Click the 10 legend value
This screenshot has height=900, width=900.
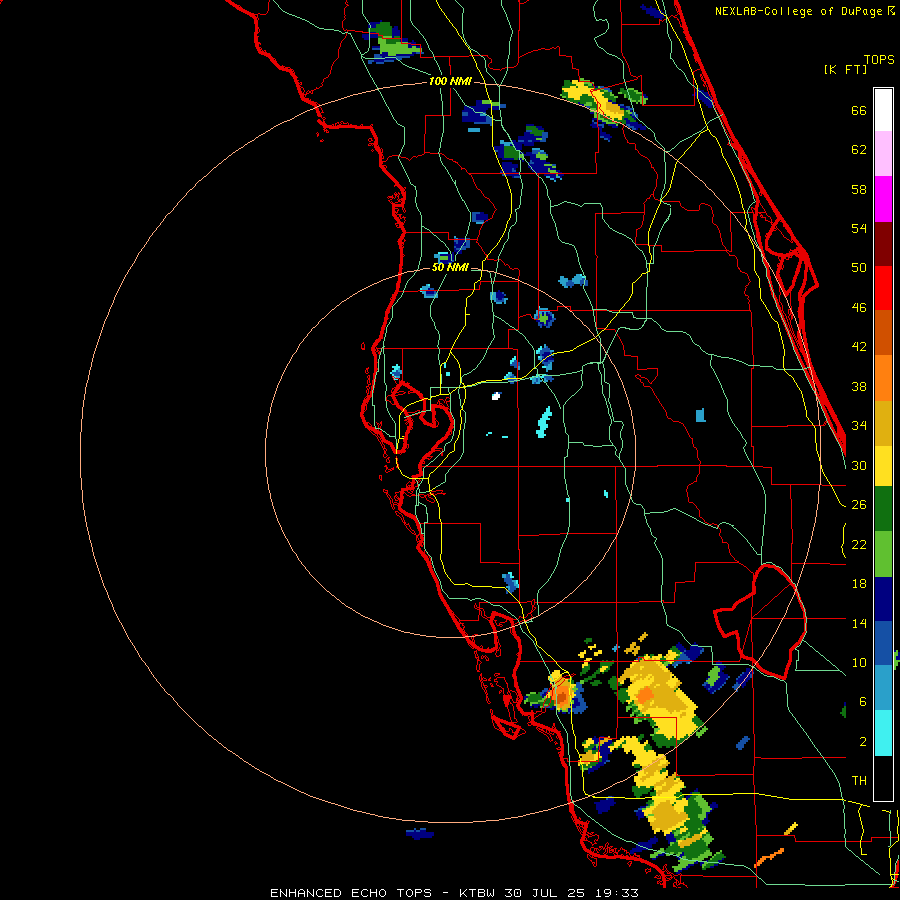point(859,663)
